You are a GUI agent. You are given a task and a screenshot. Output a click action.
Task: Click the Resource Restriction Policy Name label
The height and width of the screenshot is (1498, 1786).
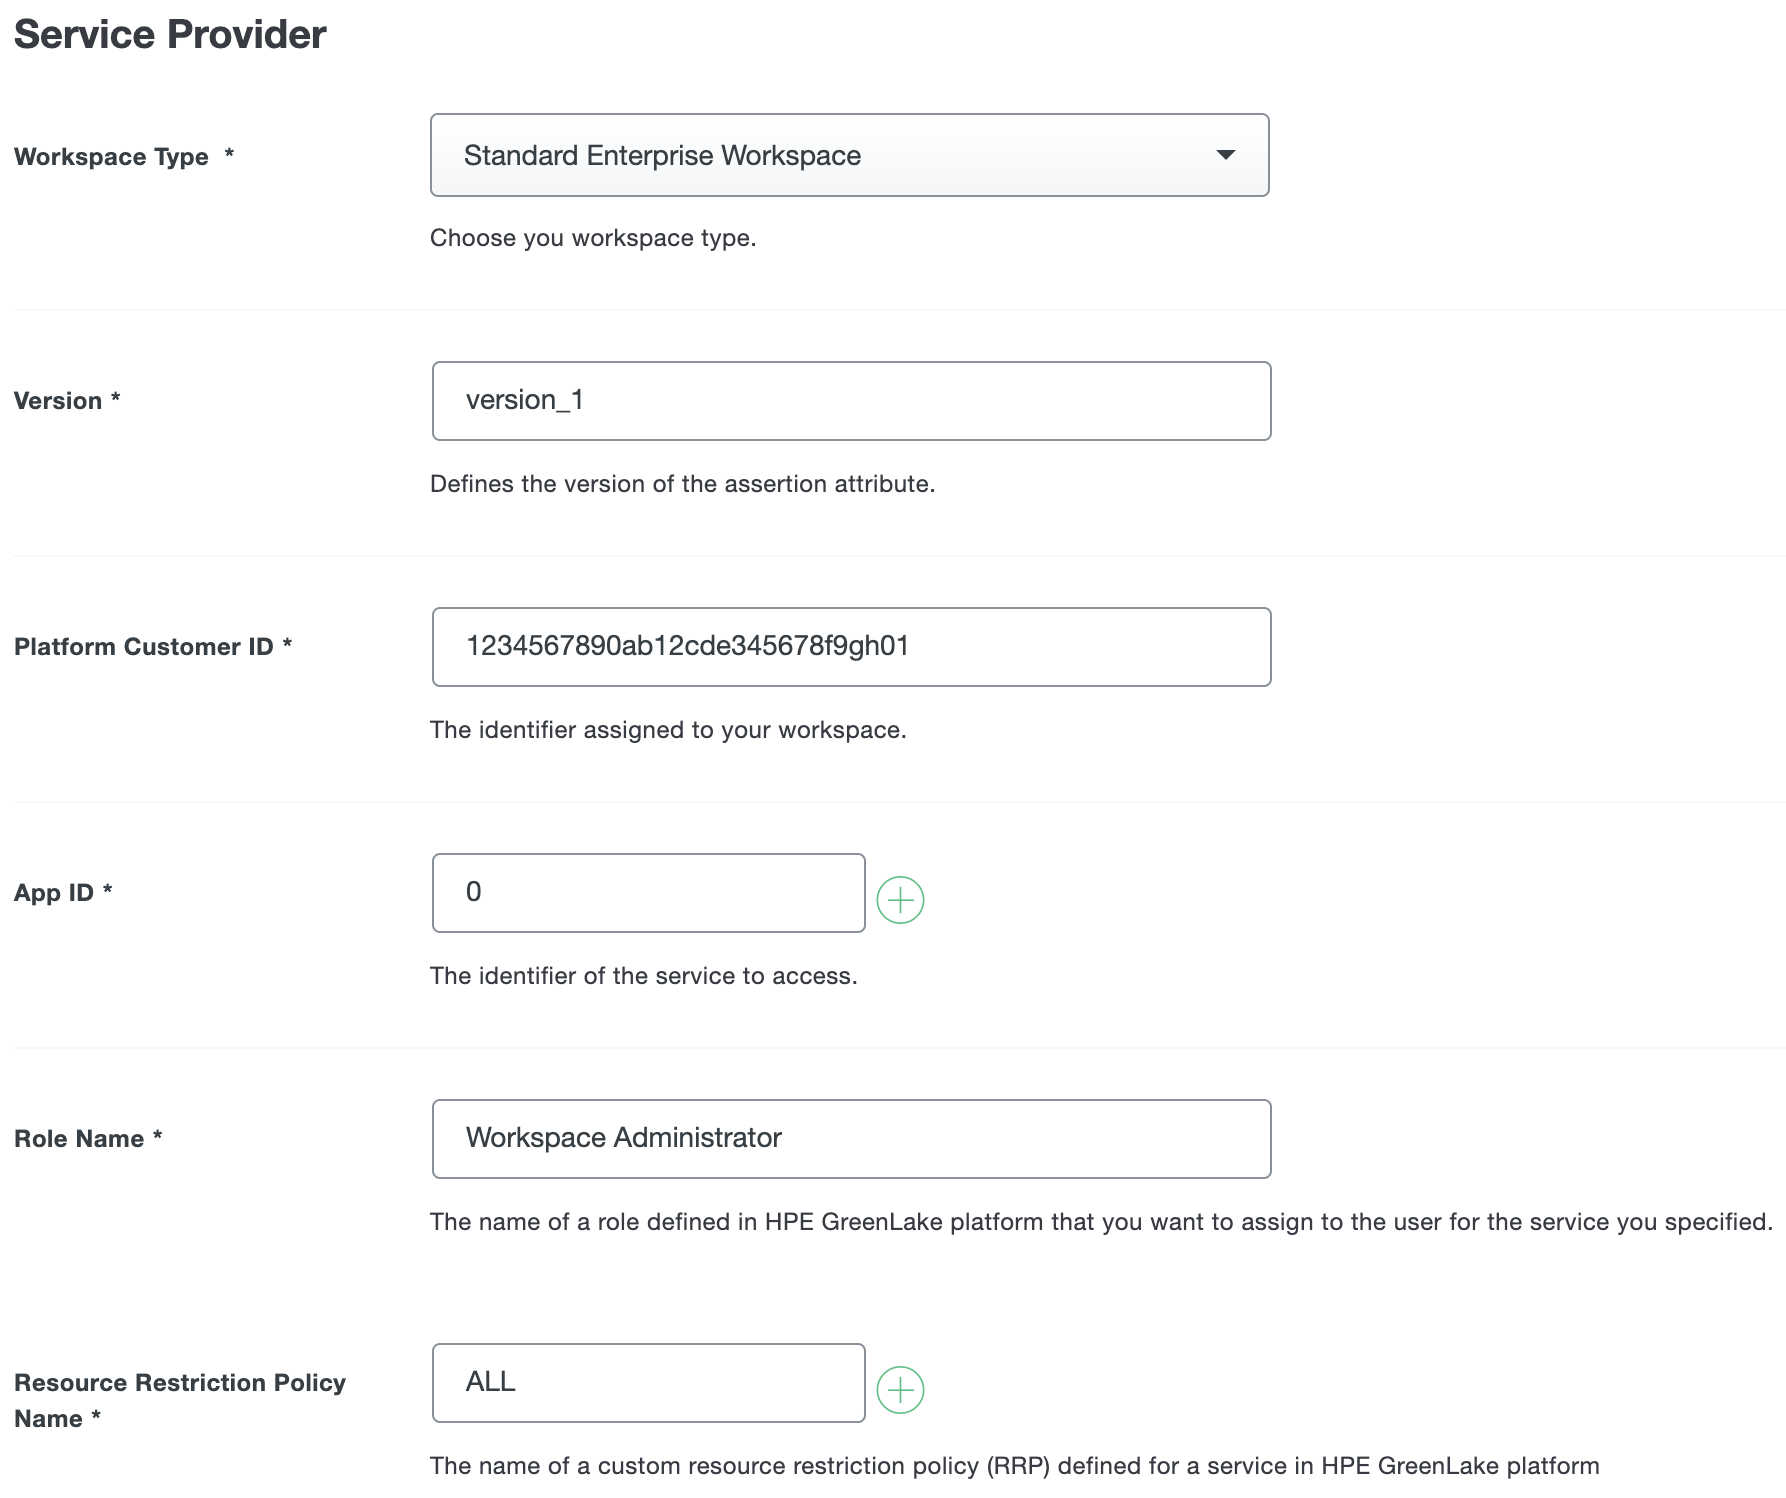point(179,1400)
